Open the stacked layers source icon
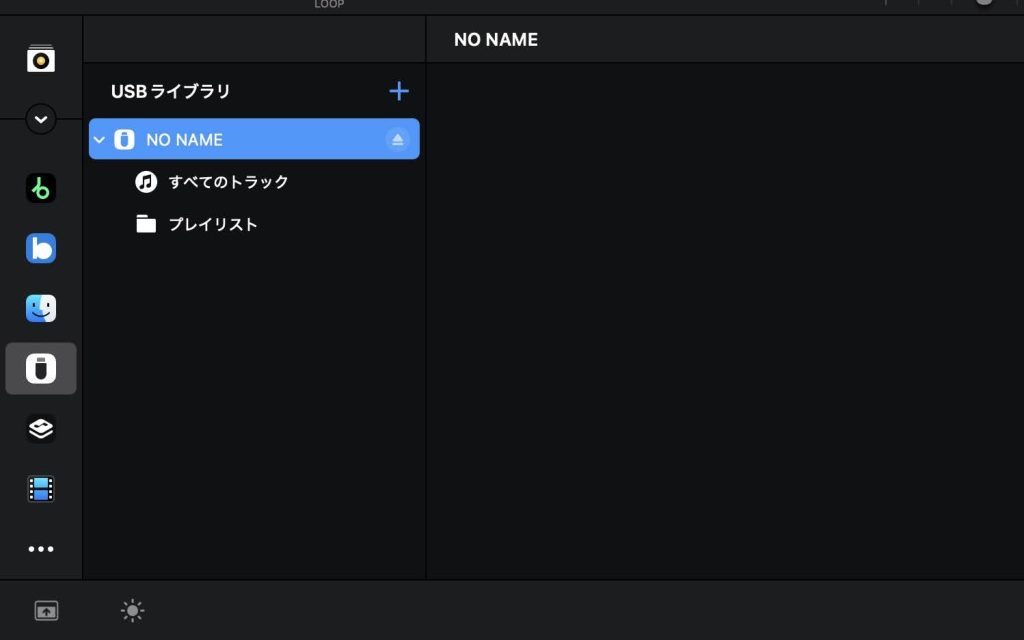The width and height of the screenshot is (1024, 640). pos(41,429)
